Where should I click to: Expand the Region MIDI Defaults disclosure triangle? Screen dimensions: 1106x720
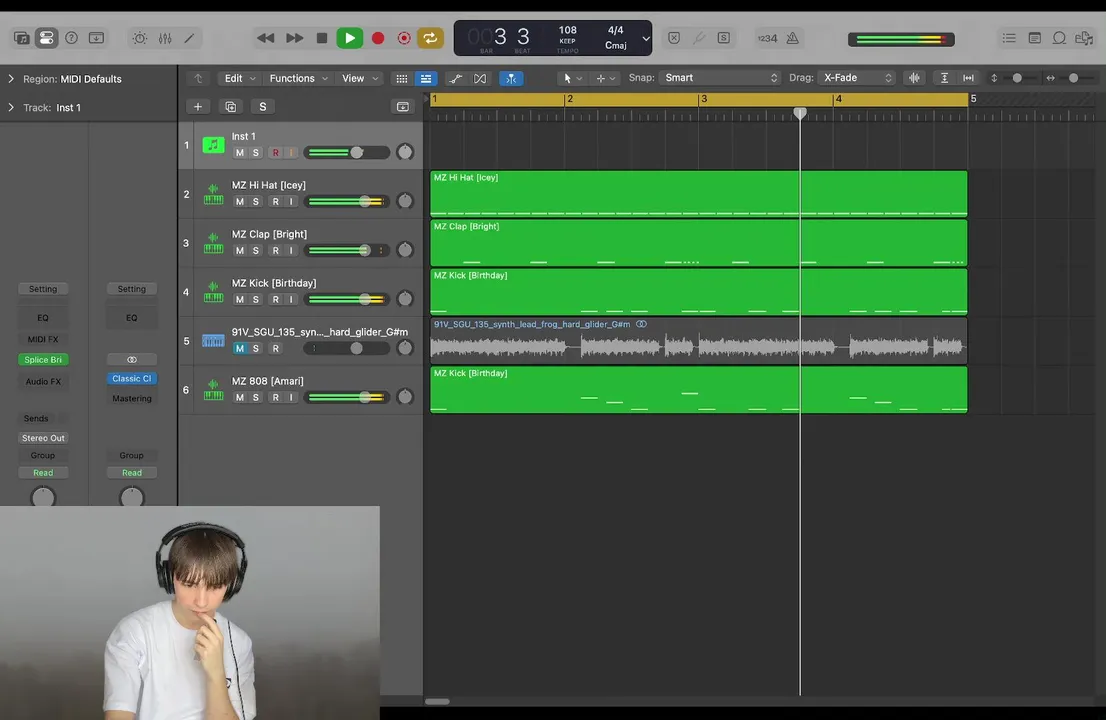point(11,79)
